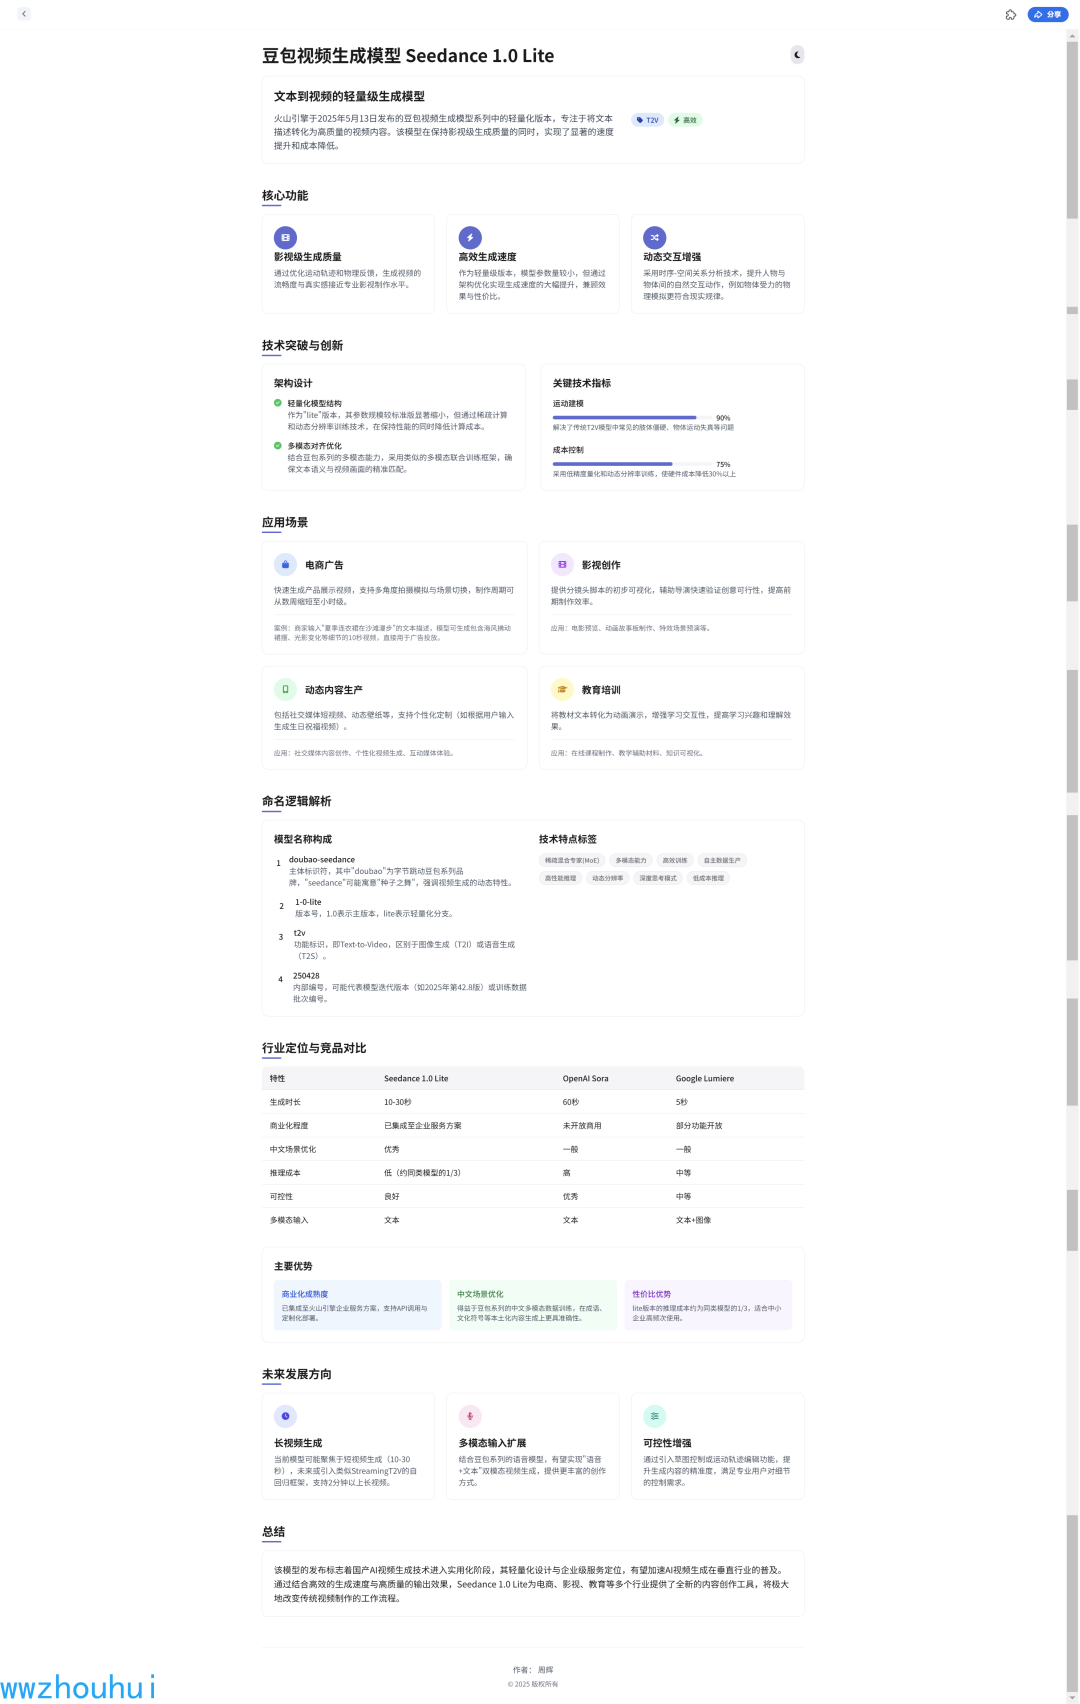
Task: Click the 影视创作 film icon
Action: click(562, 565)
